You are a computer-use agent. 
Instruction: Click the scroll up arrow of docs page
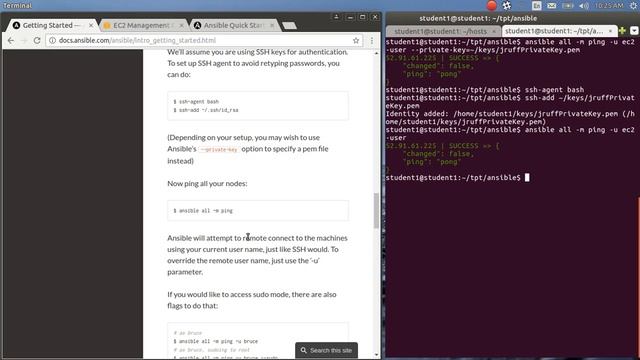[376, 53]
